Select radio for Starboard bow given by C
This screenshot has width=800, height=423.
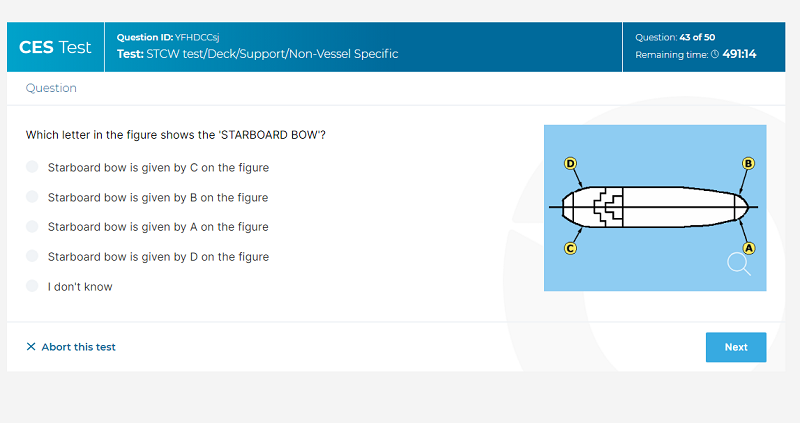(x=32, y=167)
